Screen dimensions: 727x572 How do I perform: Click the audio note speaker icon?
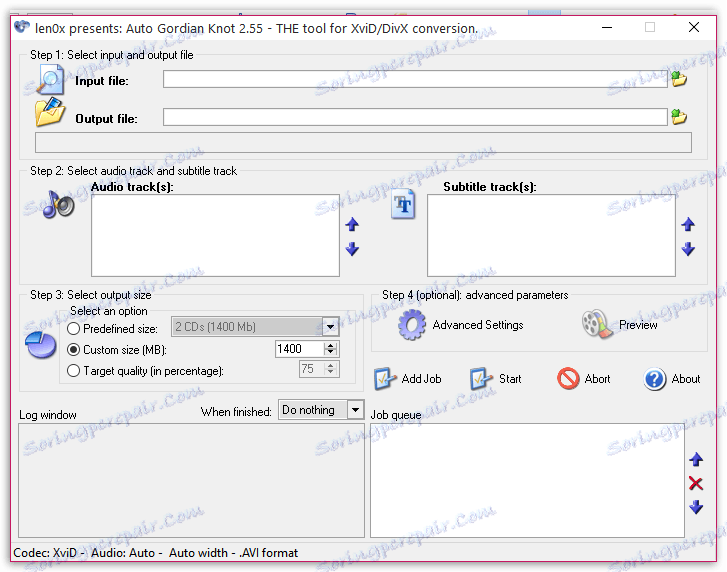click(58, 204)
